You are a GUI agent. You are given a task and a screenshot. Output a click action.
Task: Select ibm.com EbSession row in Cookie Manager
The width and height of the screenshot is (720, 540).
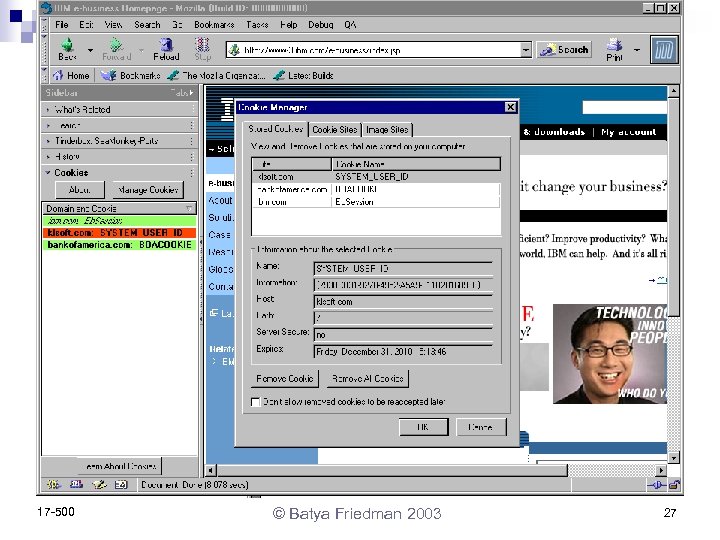pyautogui.click(x=376, y=202)
